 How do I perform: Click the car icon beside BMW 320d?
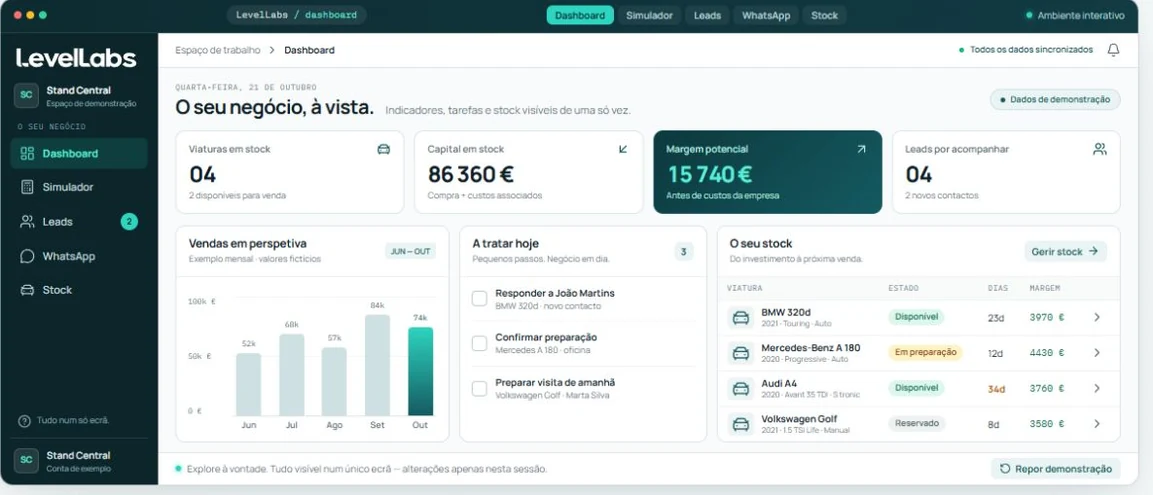point(741,318)
